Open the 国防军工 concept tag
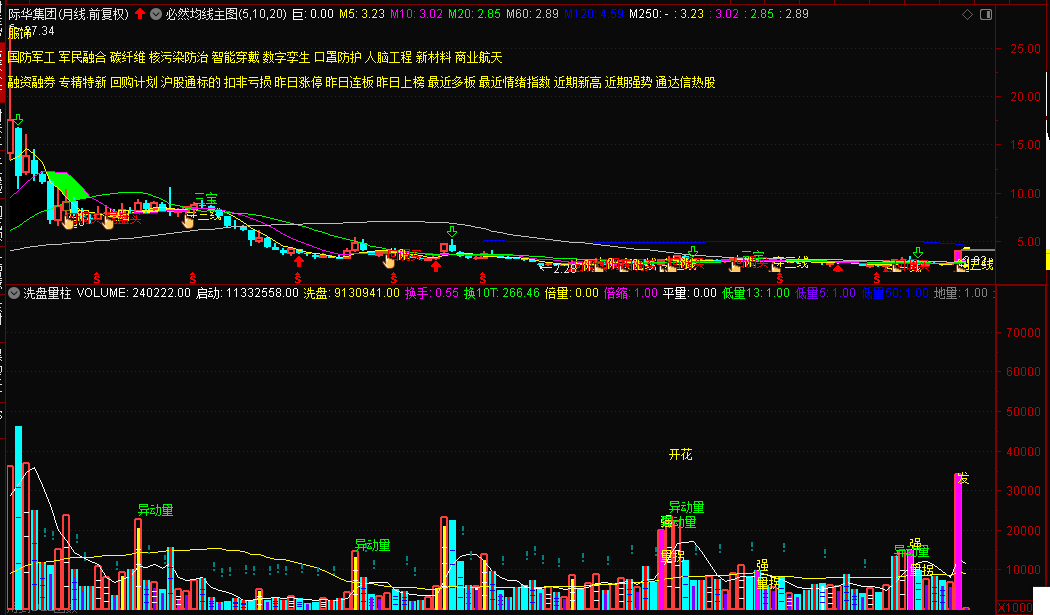Screen dimensions: 1050x615 (31, 58)
